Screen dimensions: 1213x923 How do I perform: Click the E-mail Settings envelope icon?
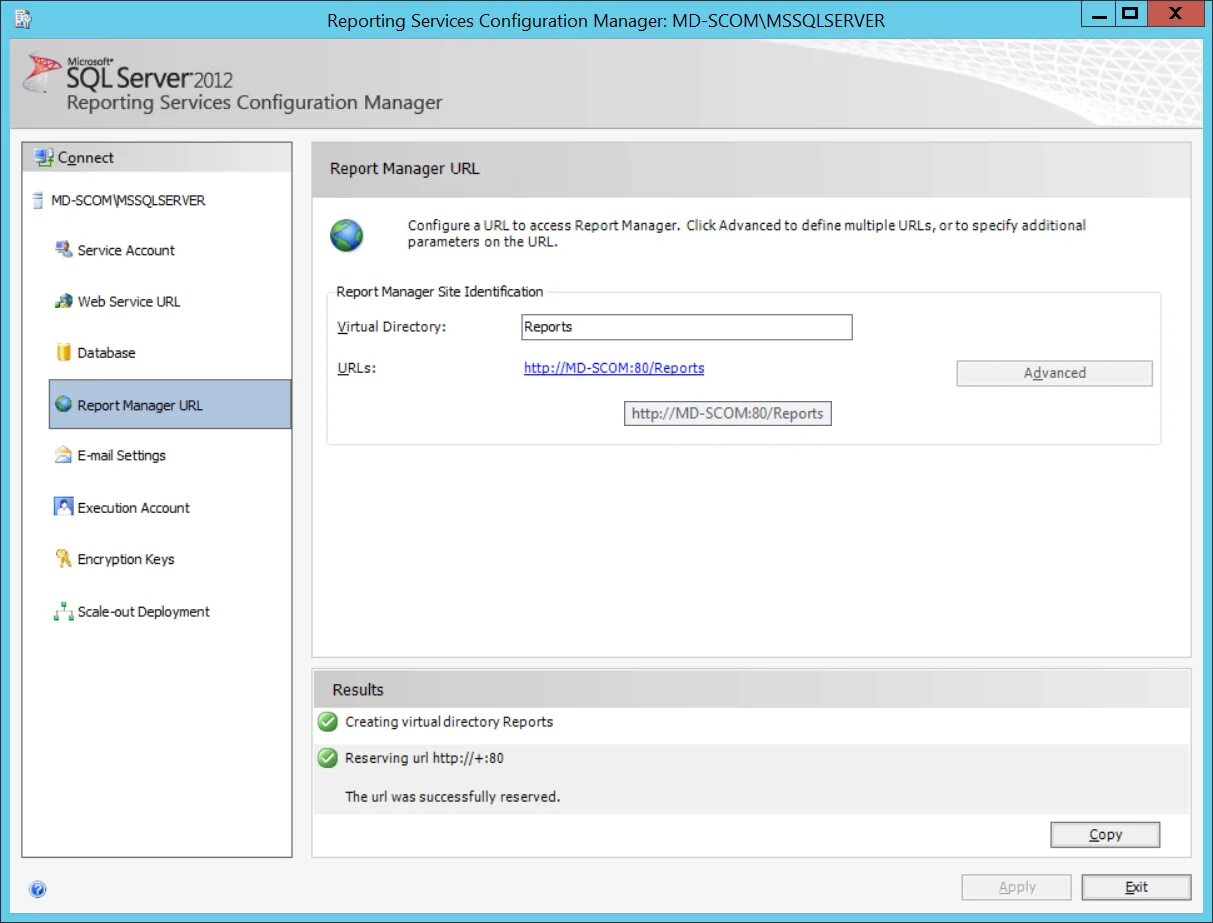tap(64, 455)
